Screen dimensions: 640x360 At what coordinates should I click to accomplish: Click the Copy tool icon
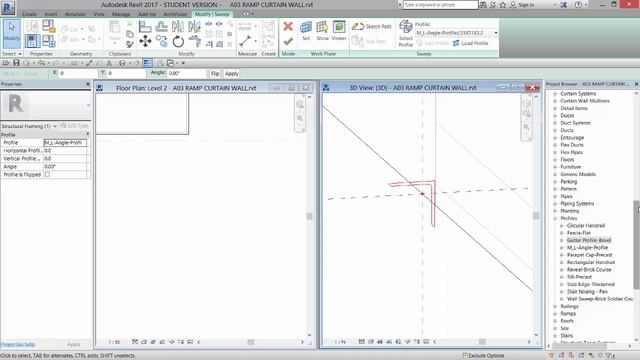[162, 41]
